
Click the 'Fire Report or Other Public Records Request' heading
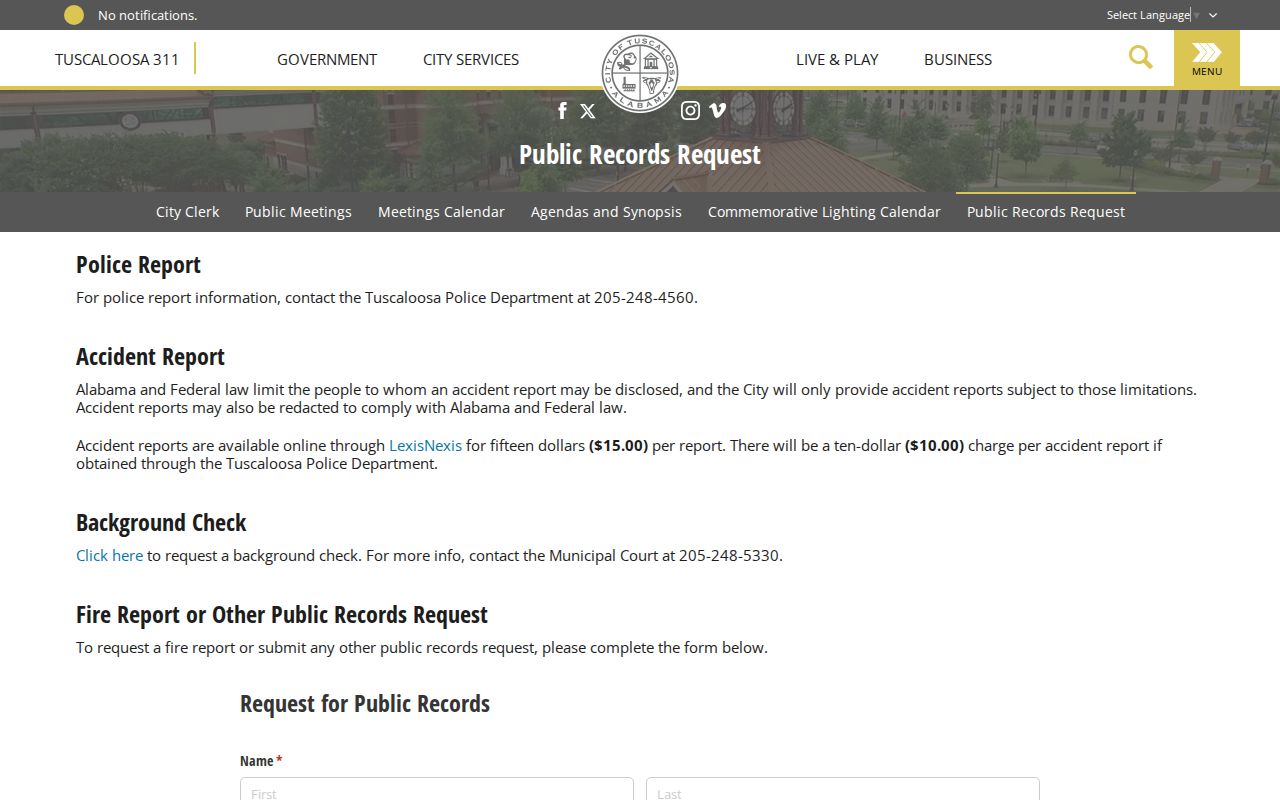pos(282,615)
